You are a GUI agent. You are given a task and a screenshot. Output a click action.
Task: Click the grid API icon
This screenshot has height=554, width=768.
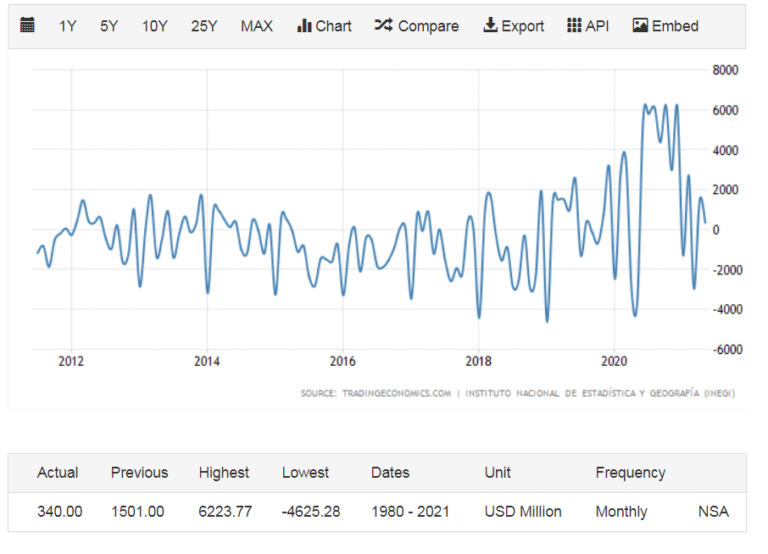[x=574, y=25]
